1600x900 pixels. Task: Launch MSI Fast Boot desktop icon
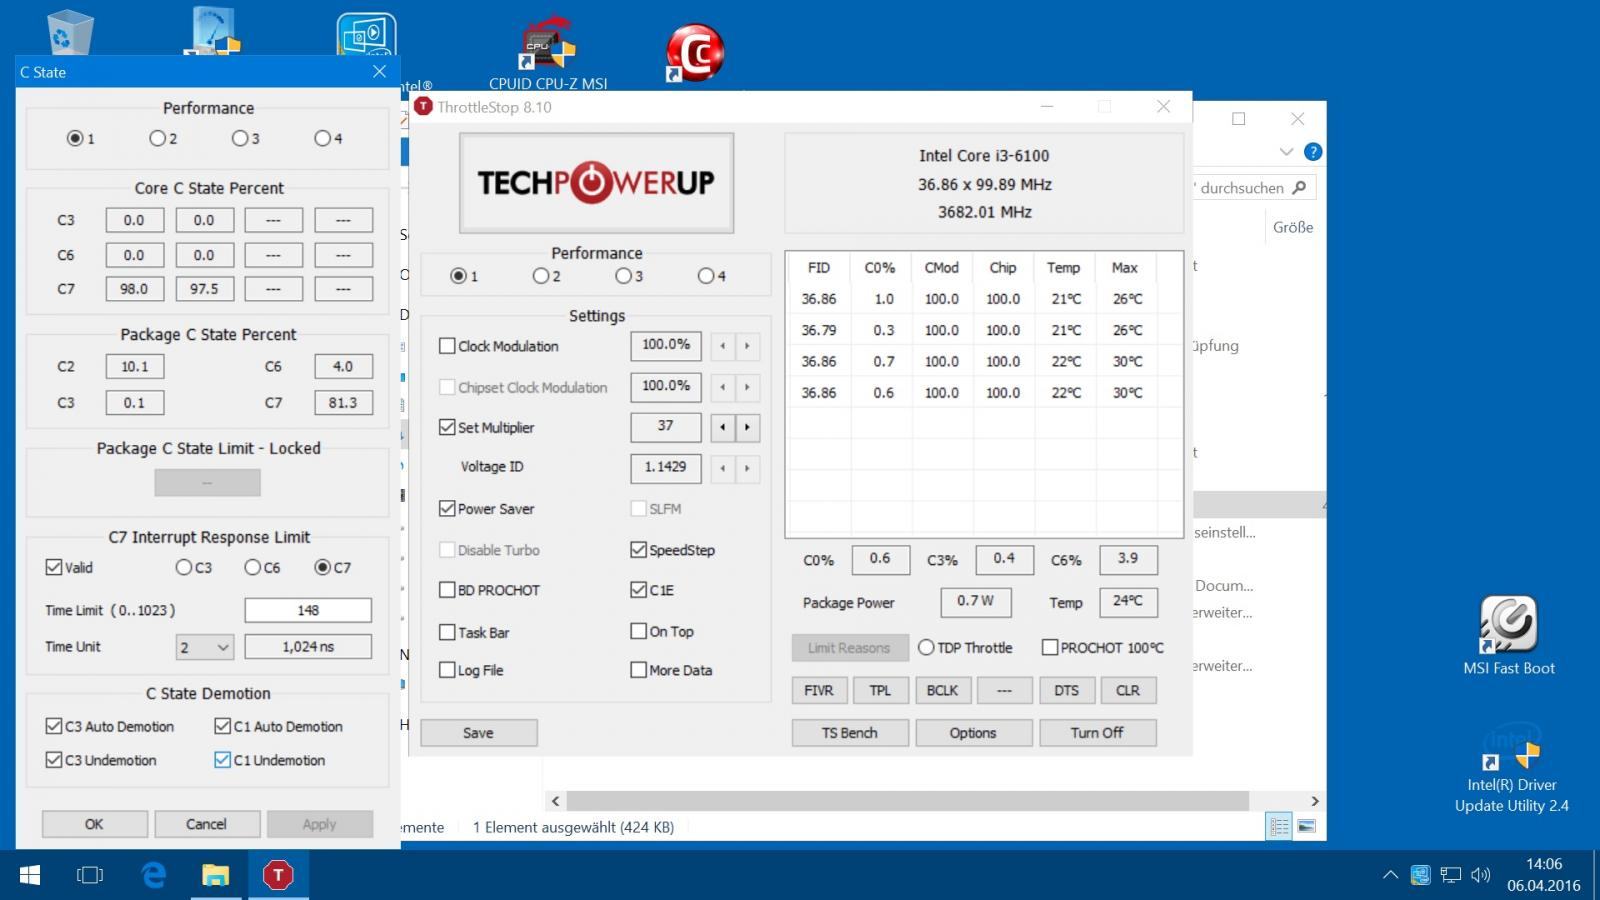(1509, 636)
